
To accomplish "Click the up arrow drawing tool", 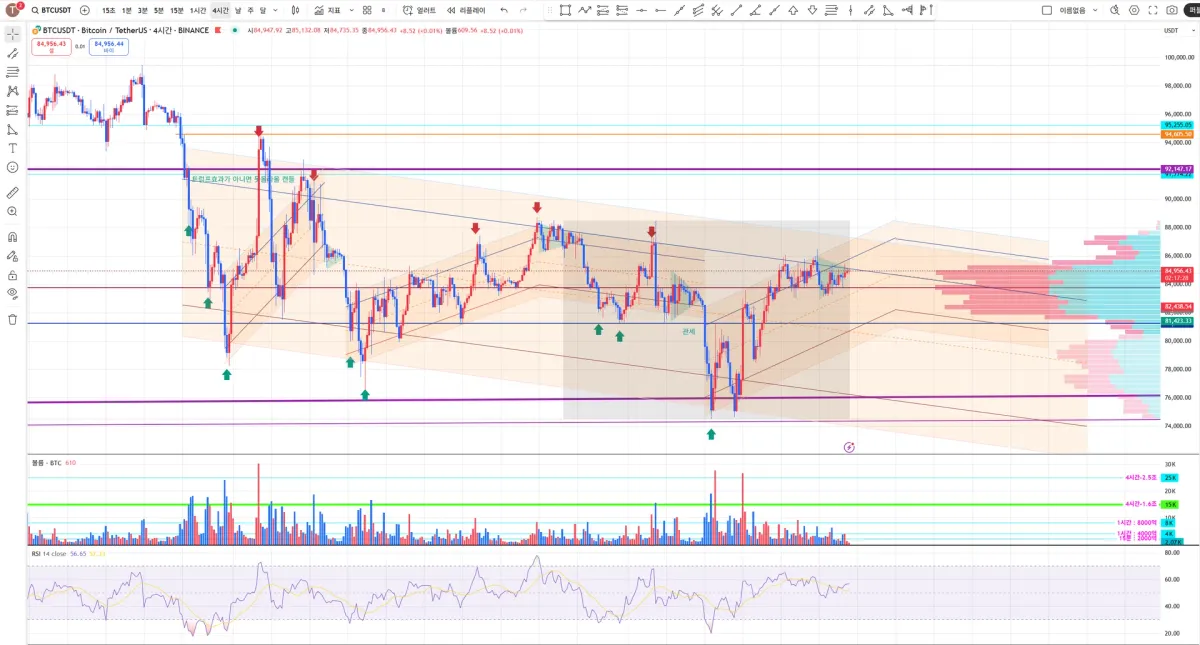I will [x=793, y=10].
